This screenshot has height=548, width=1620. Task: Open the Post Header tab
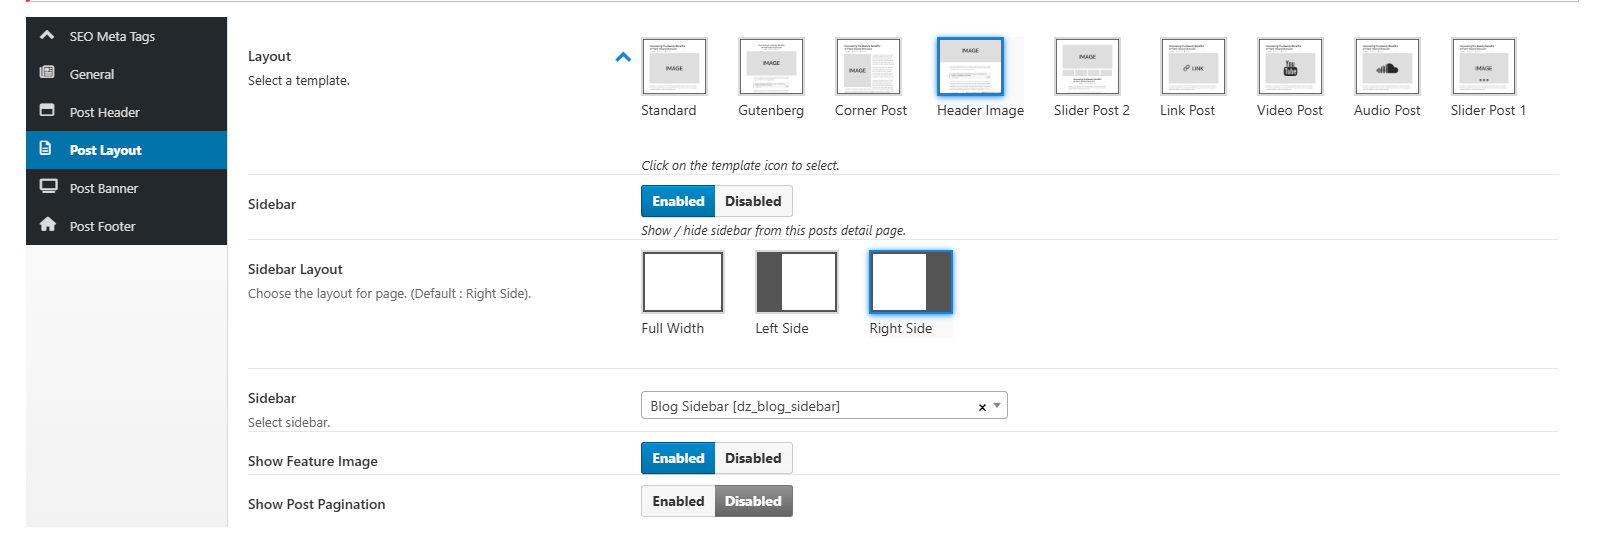104,112
